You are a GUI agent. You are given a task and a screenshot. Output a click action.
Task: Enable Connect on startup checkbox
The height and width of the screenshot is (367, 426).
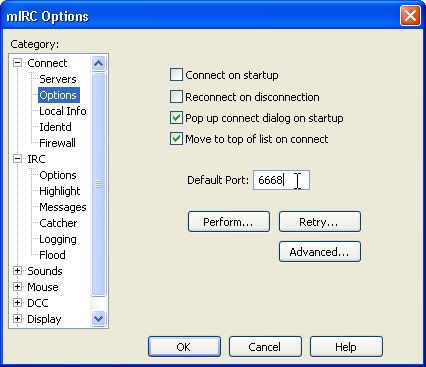tap(176, 75)
